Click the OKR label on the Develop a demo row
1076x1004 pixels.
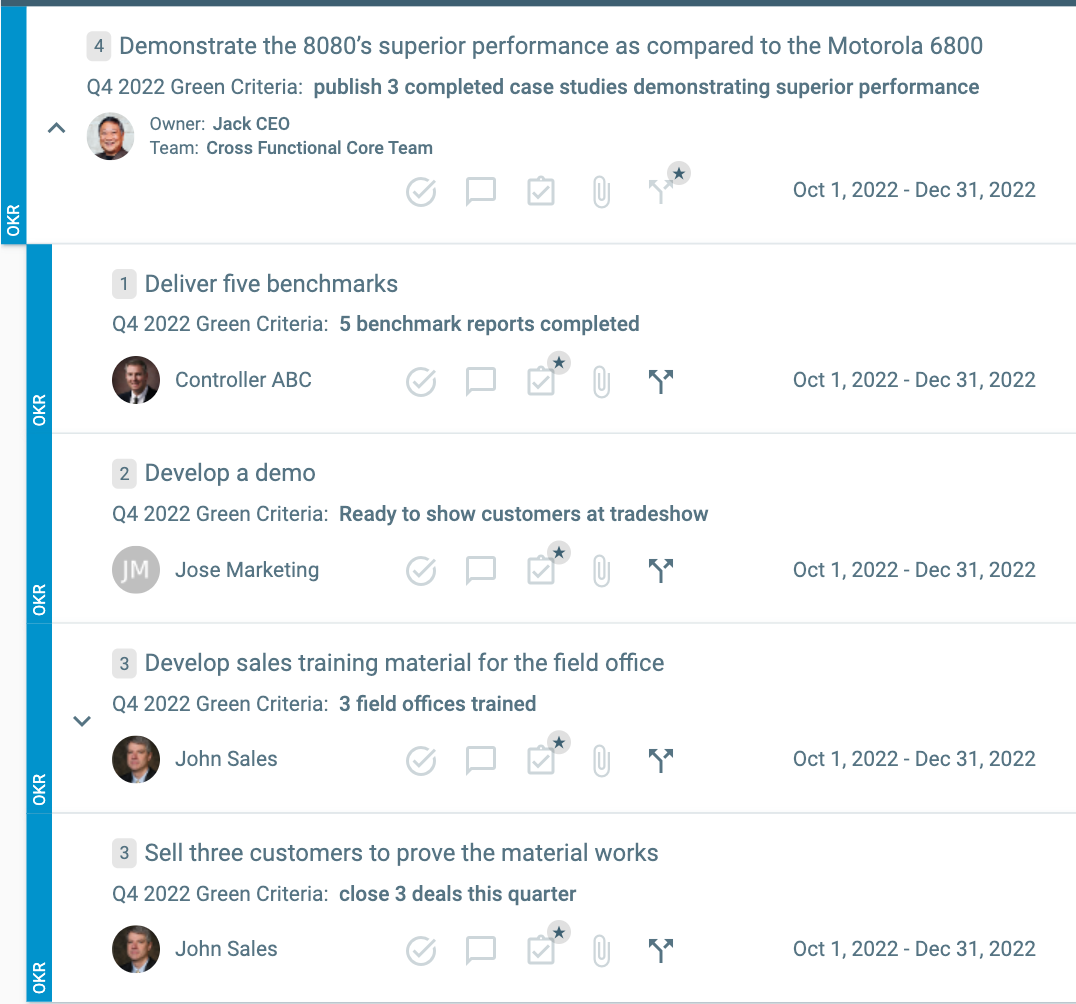(x=39, y=597)
